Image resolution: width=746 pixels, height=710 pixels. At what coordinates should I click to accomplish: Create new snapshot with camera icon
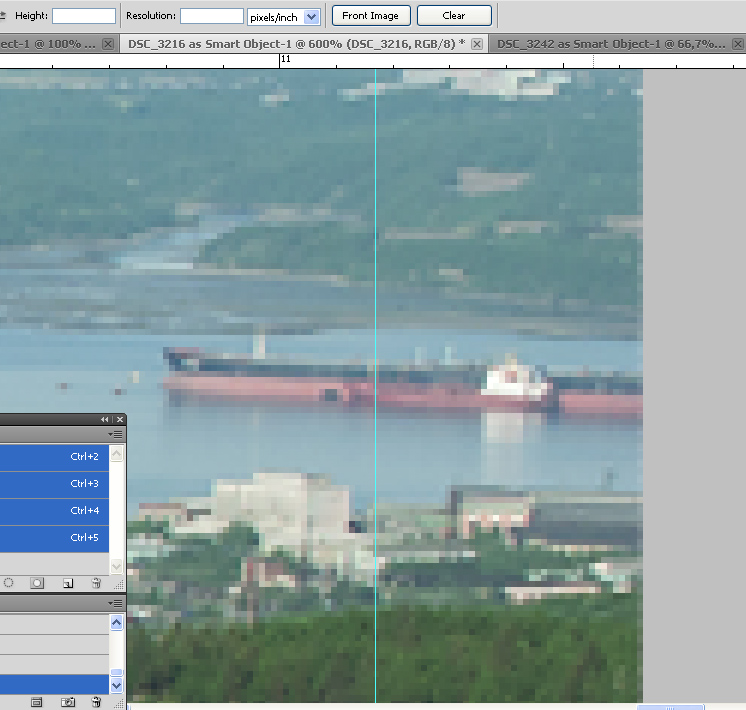[67, 703]
